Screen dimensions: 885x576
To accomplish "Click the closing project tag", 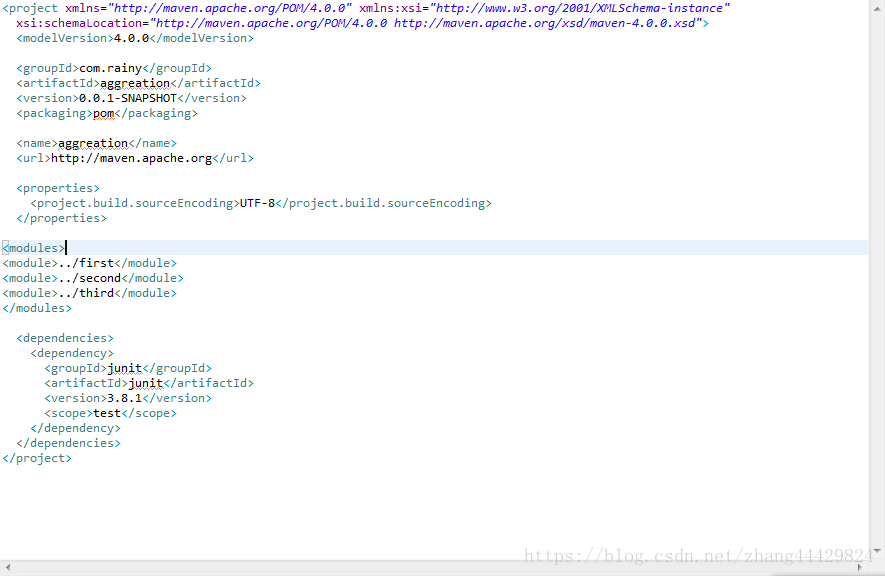I will click(37, 458).
